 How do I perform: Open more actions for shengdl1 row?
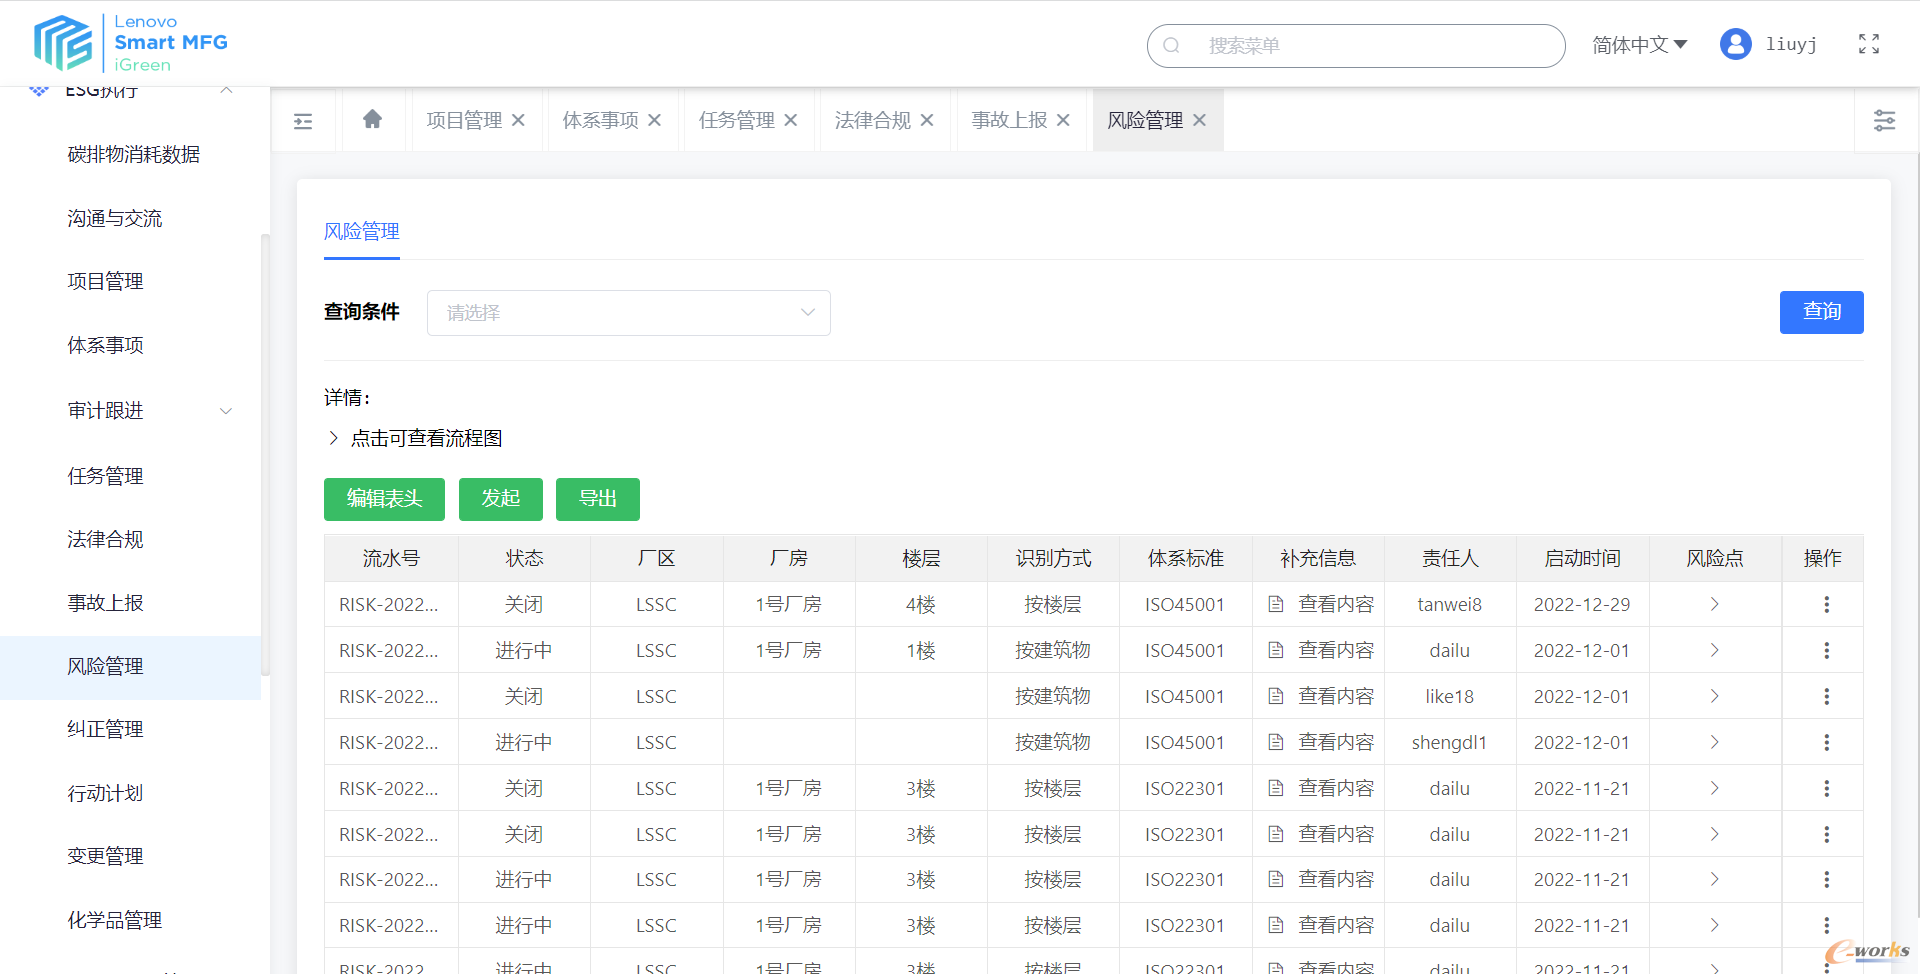point(1826,742)
